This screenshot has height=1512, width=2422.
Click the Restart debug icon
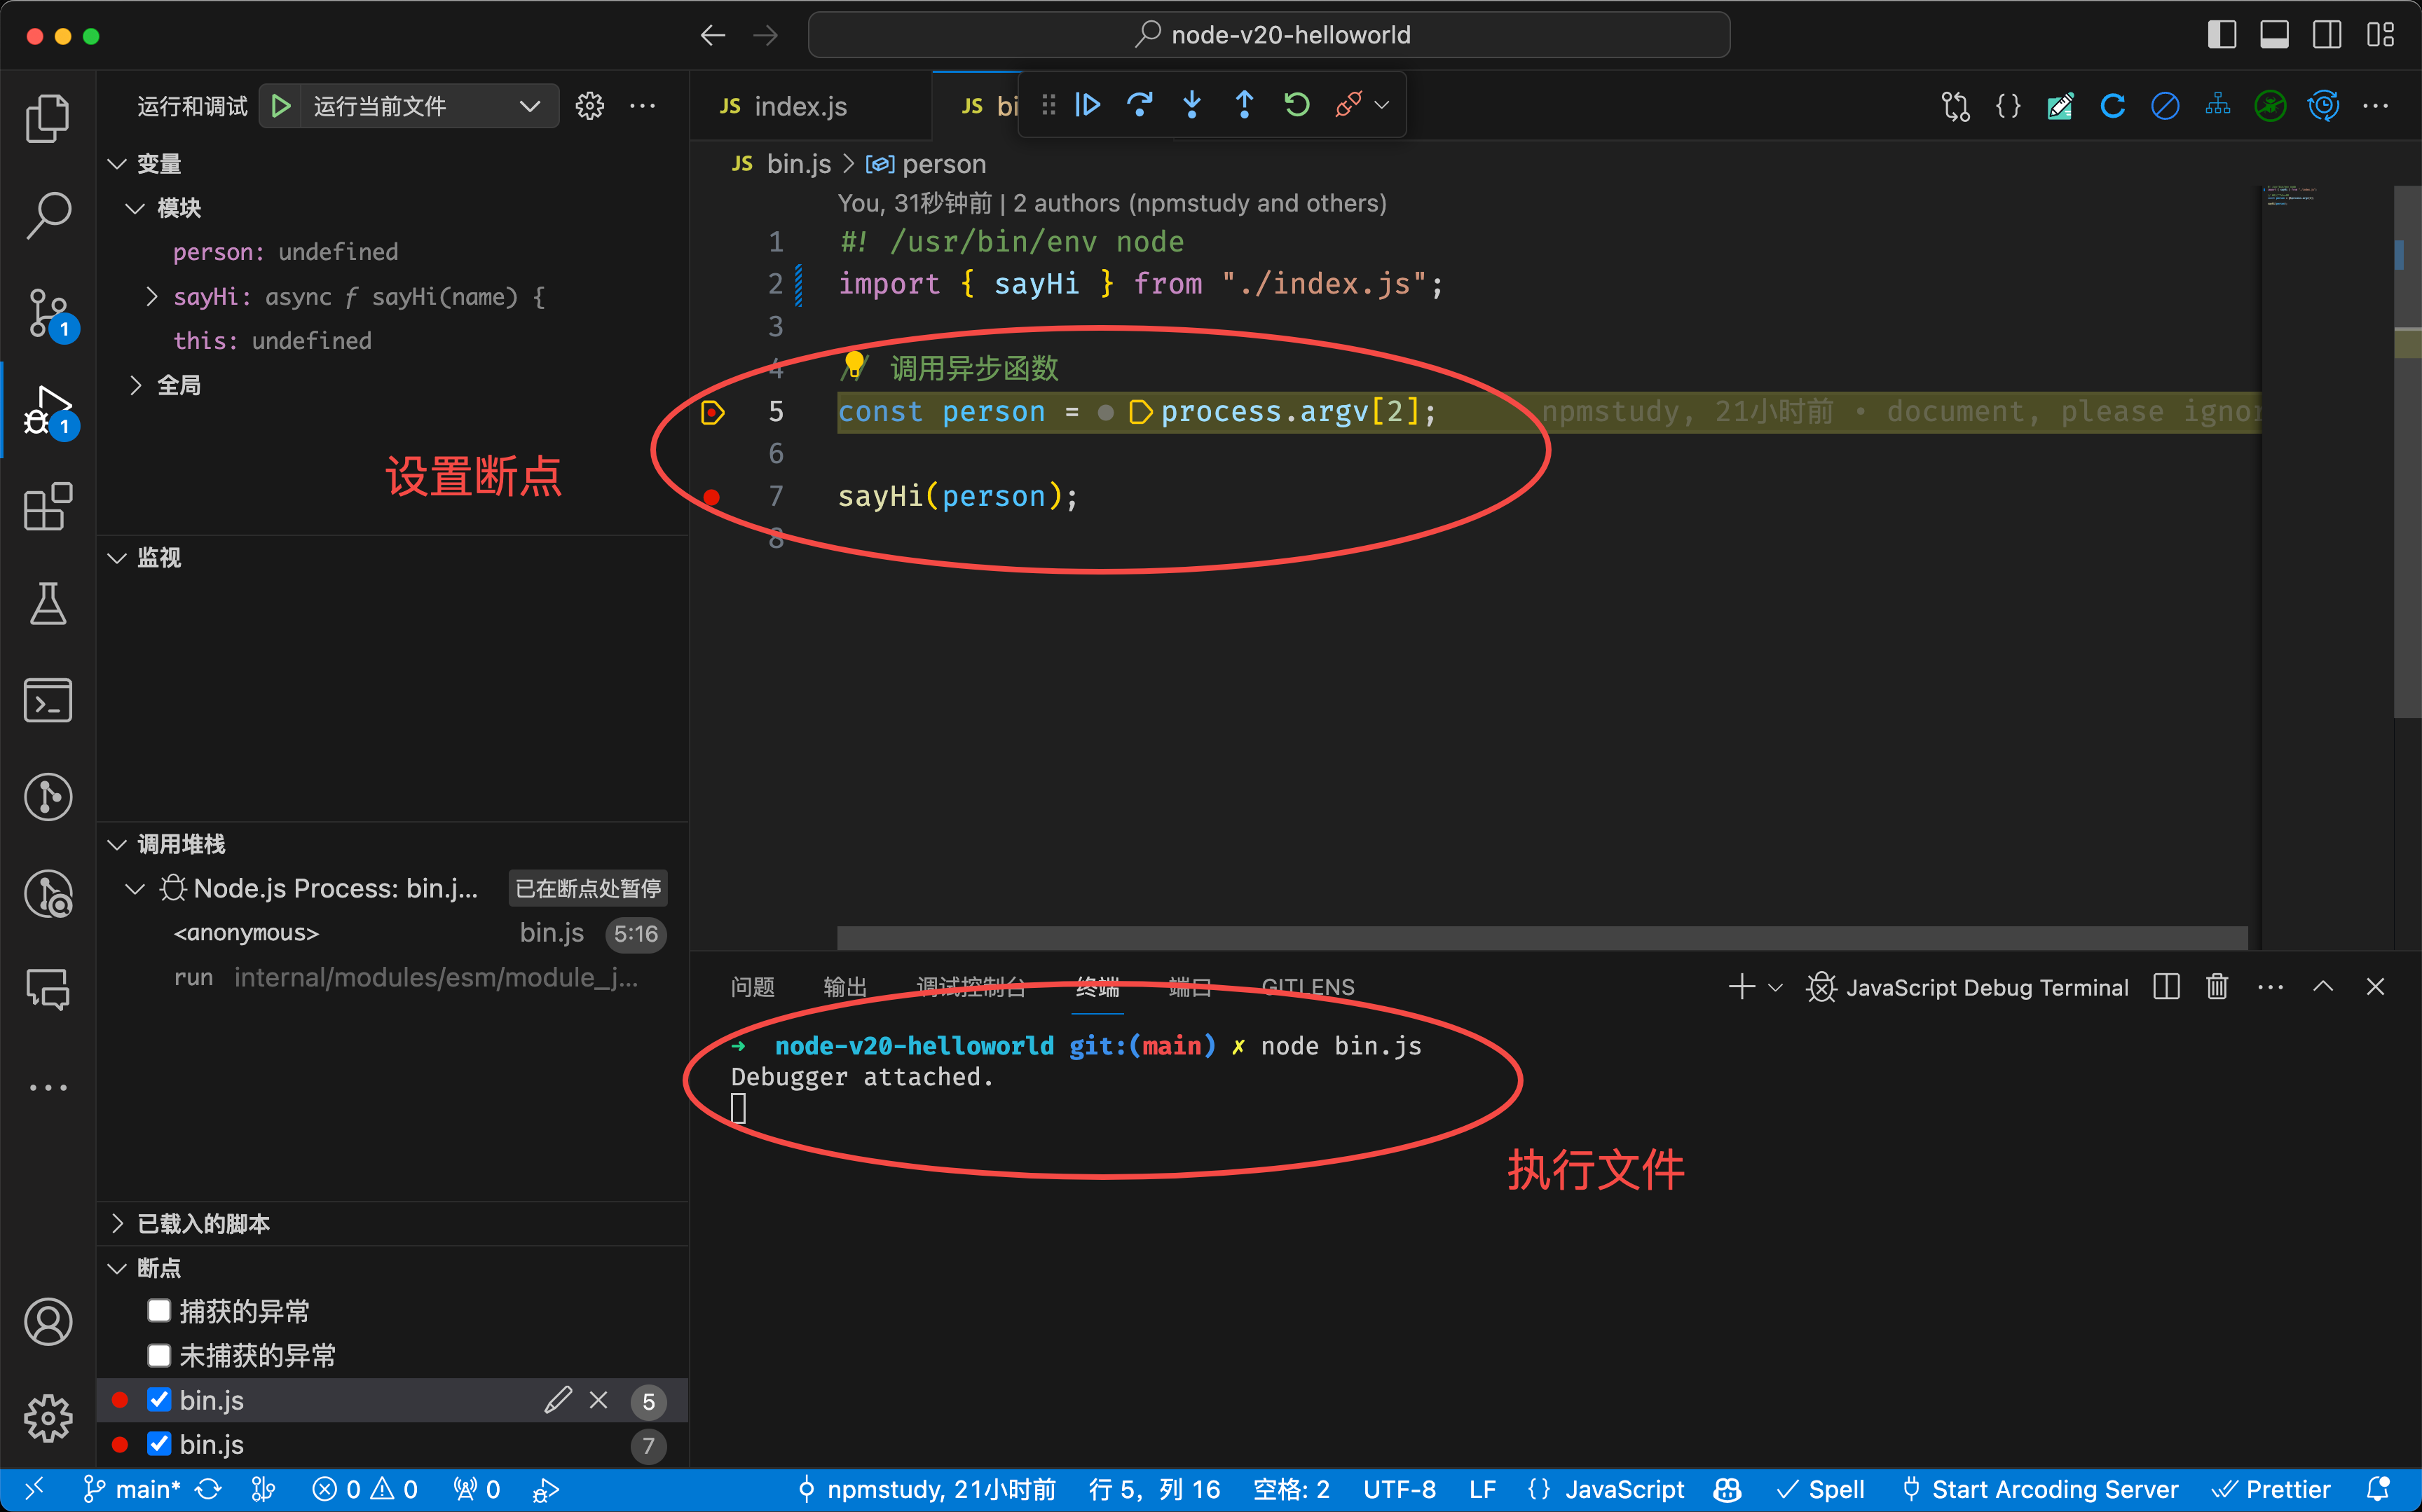click(1297, 105)
